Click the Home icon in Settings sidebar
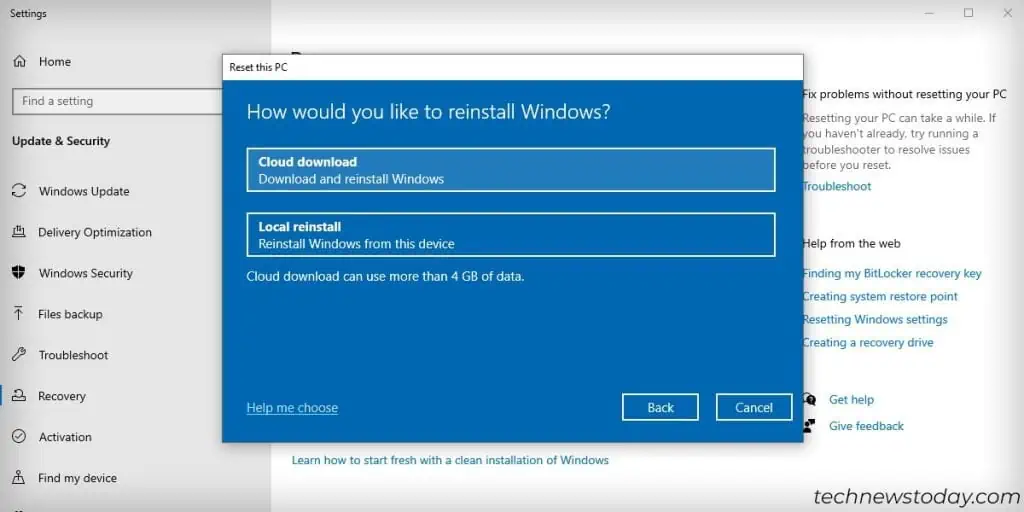1024x512 pixels. 20,61
